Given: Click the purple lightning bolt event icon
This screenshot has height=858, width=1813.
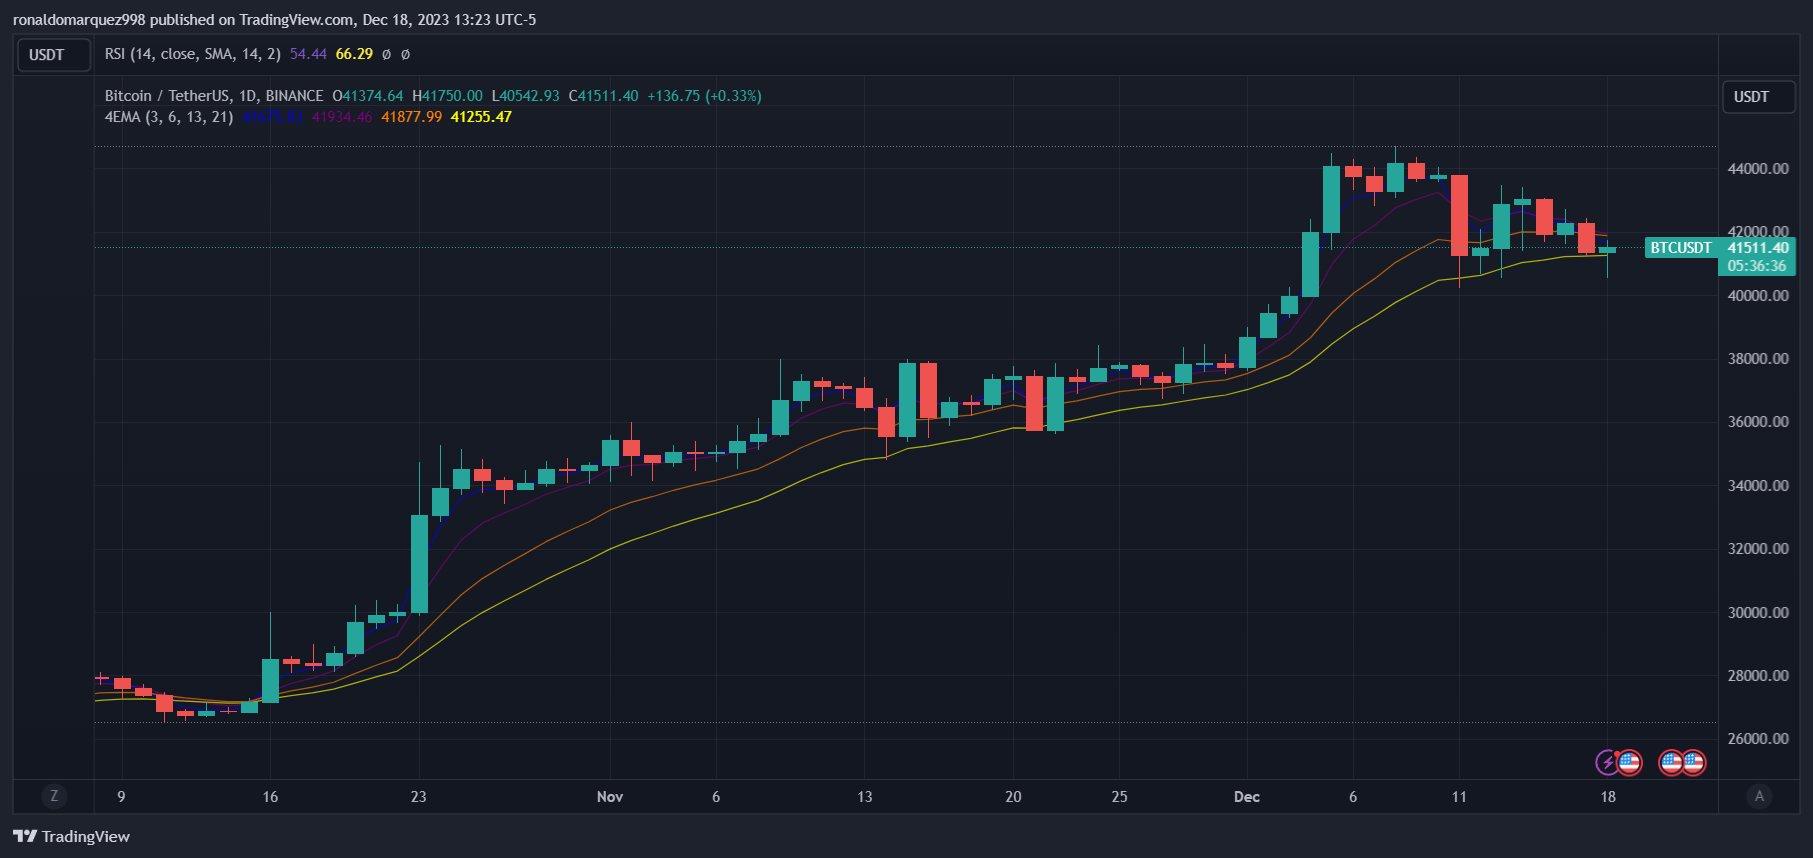Looking at the screenshot, I should click(x=1606, y=763).
